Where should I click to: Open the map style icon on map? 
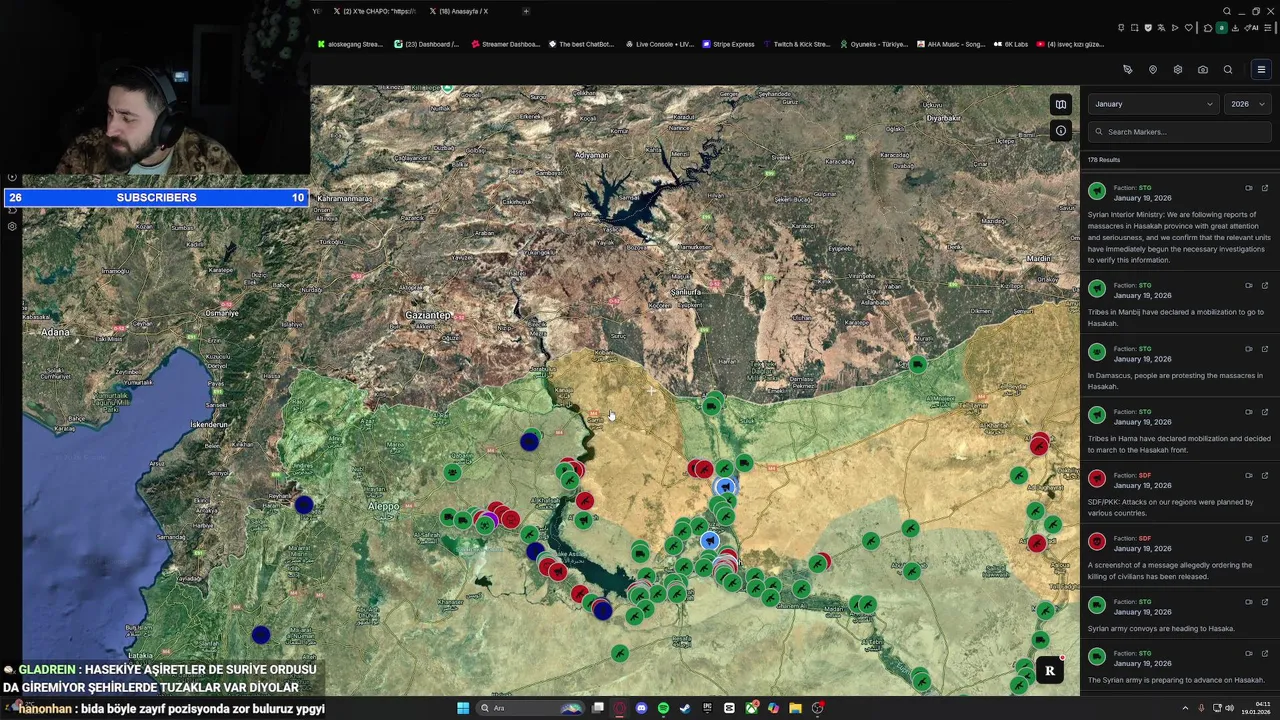click(1061, 104)
